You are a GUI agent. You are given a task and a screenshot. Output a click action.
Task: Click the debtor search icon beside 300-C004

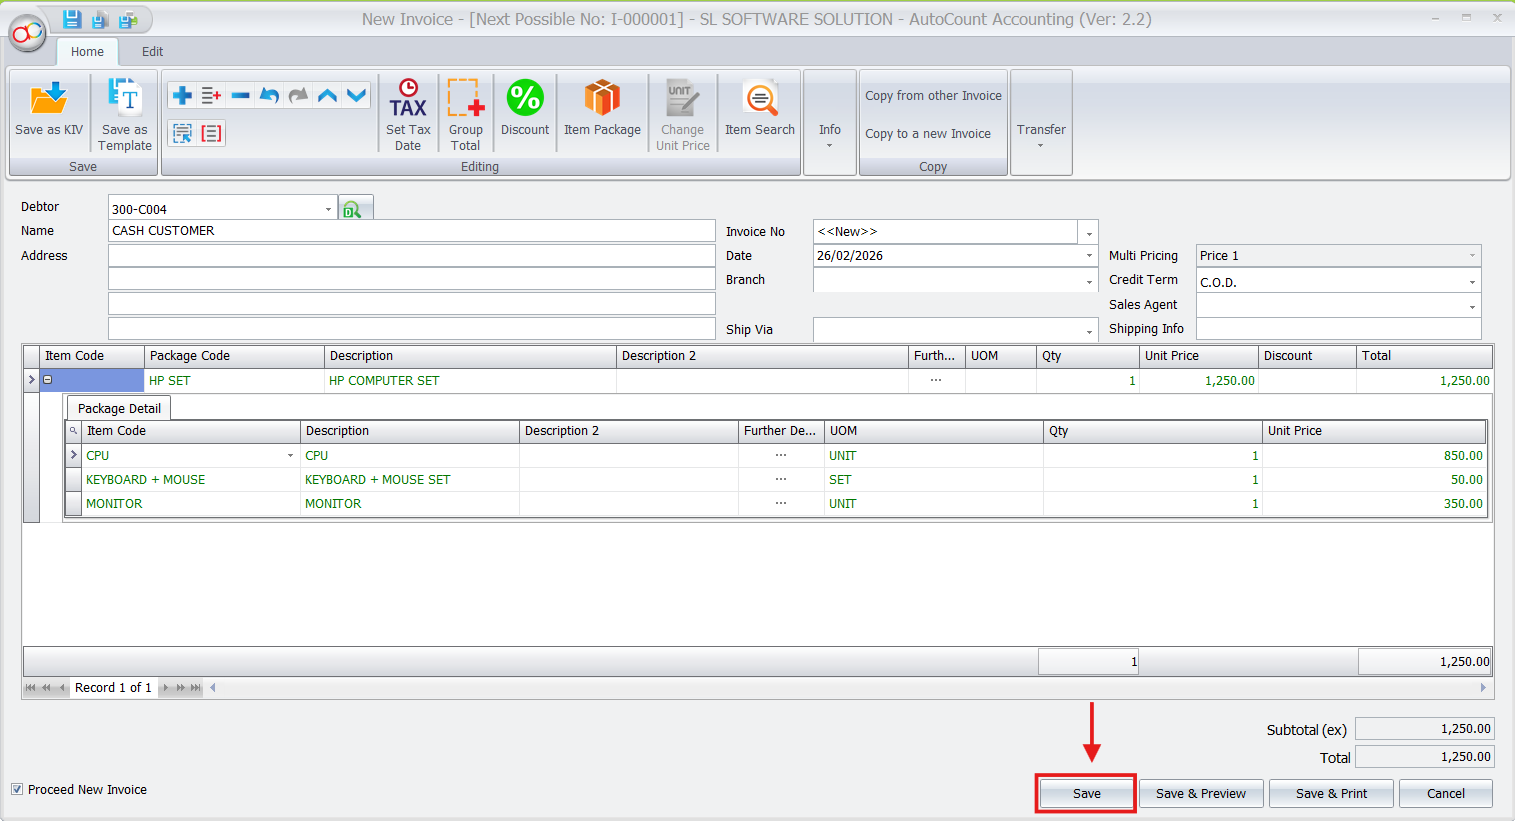click(352, 209)
